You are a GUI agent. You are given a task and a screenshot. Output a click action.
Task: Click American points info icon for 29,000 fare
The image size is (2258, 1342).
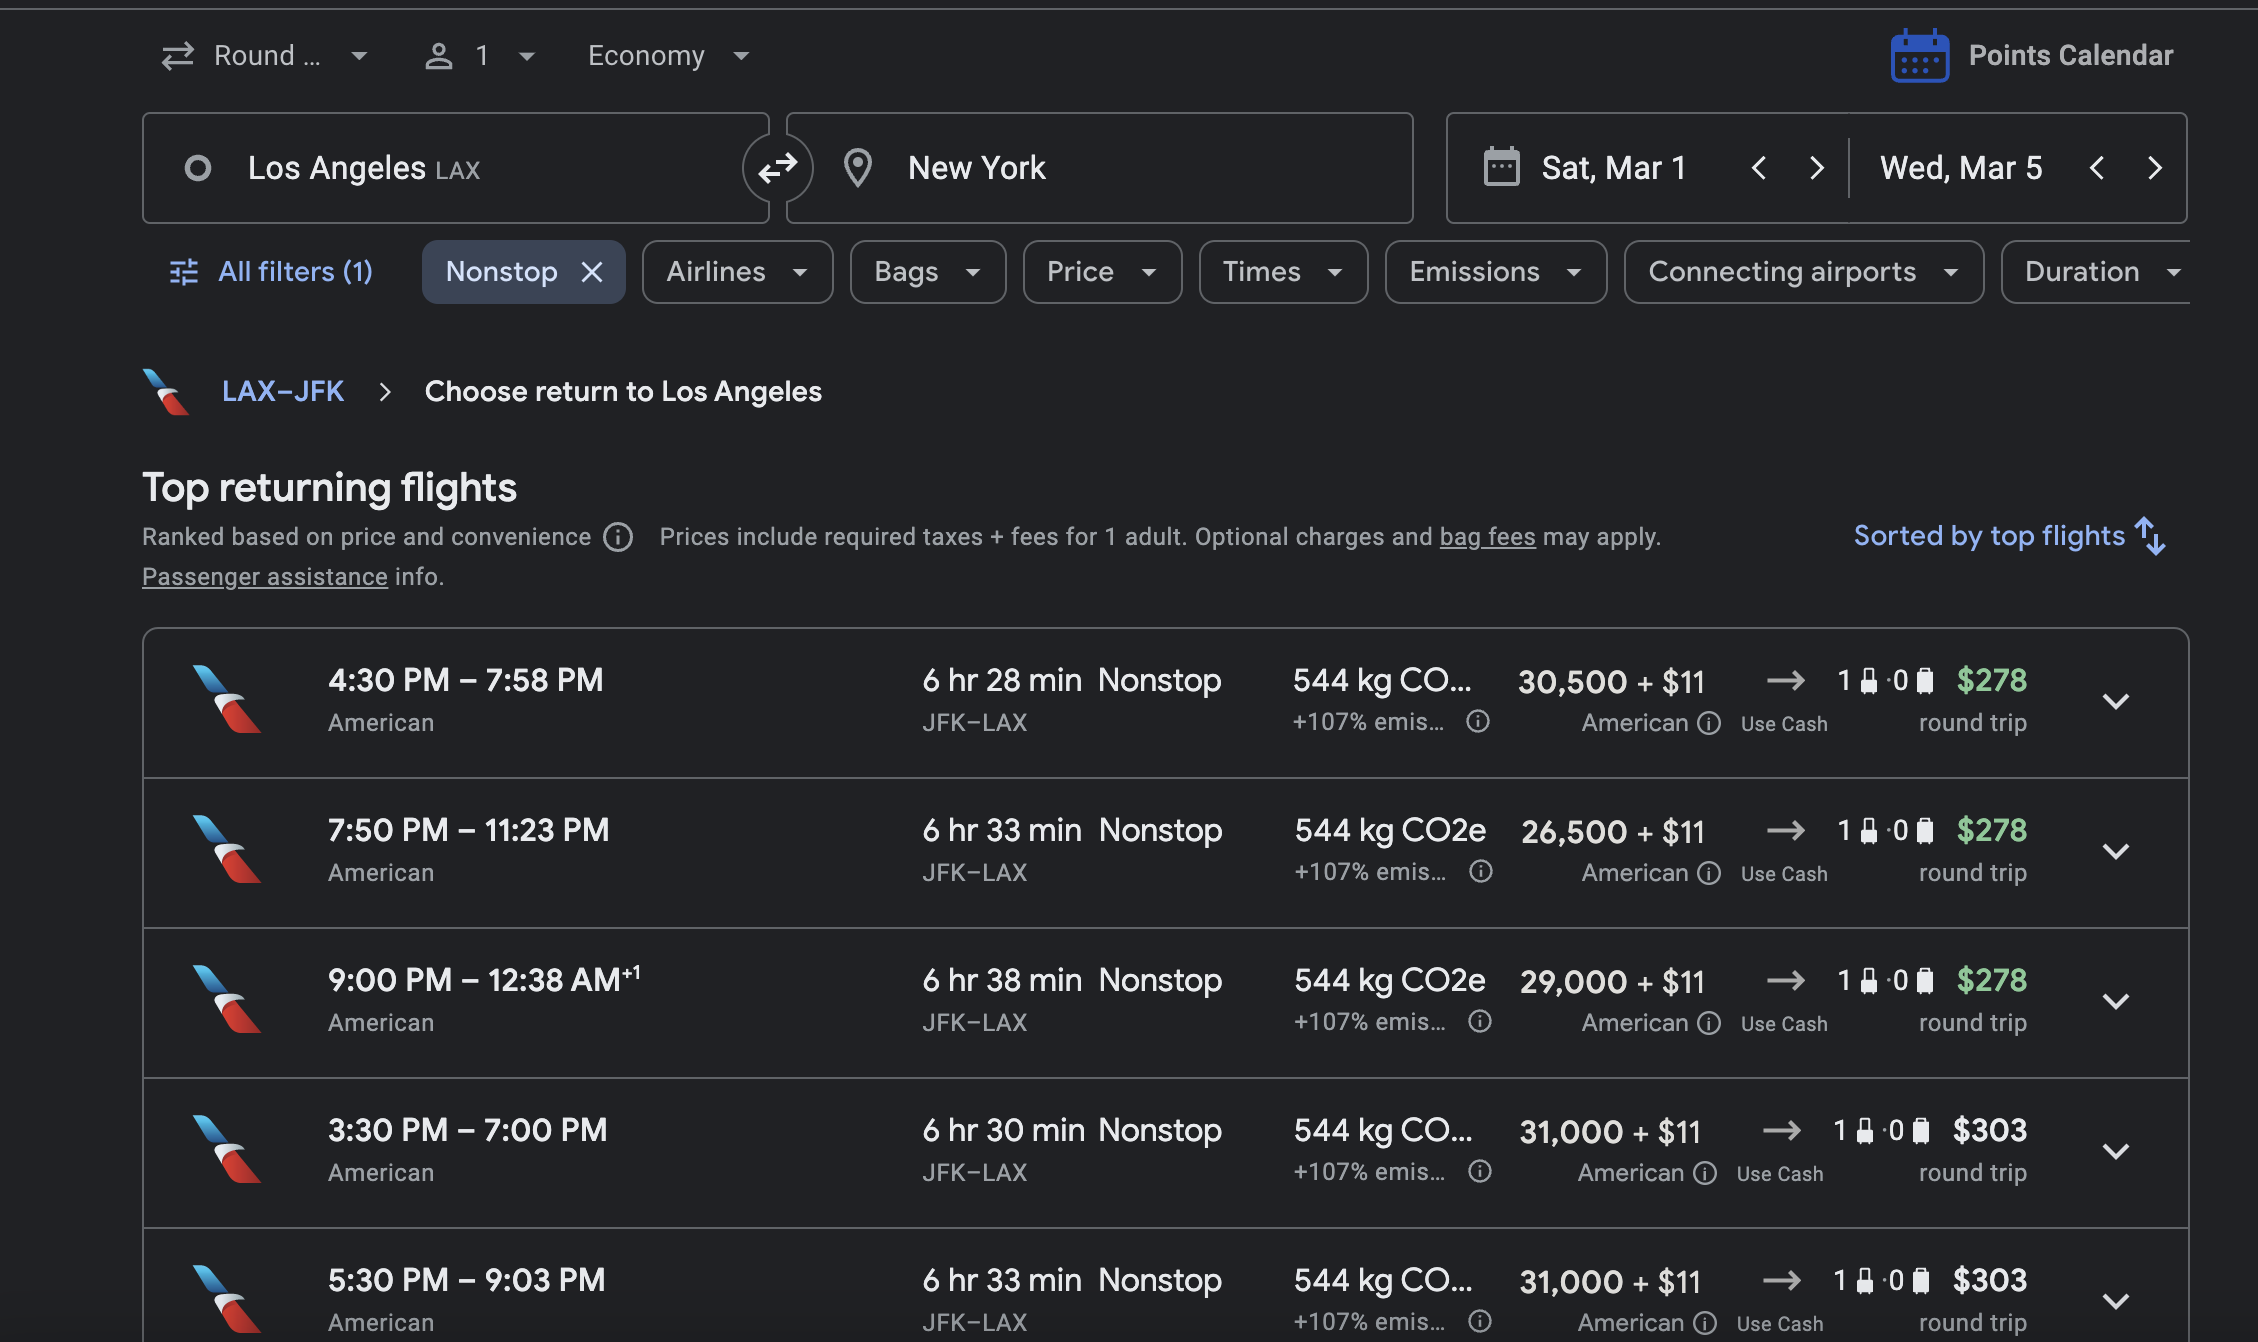(x=1709, y=1023)
